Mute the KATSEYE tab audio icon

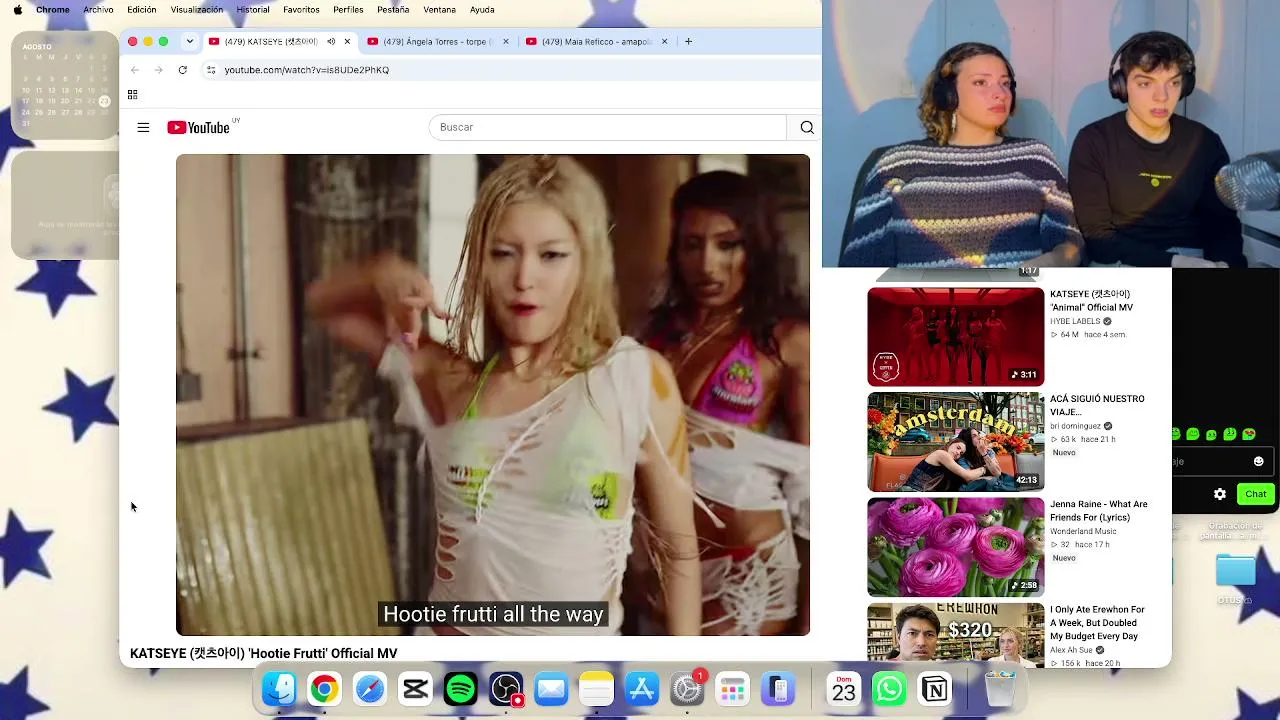coord(331,41)
